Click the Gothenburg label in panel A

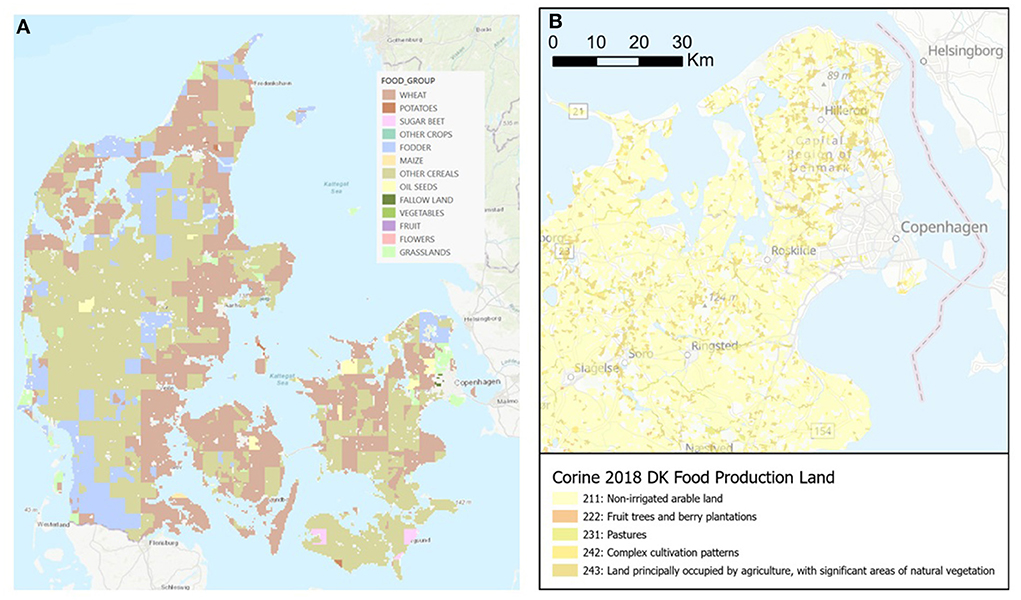tap(405, 40)
